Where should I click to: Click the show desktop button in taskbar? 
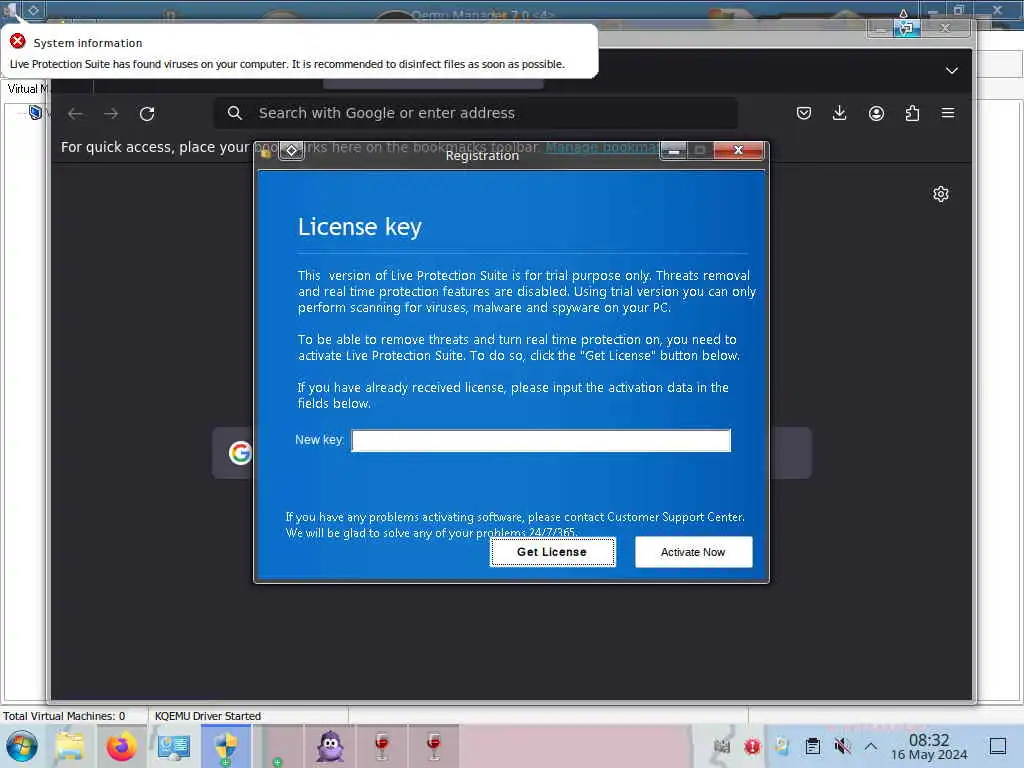pyautogui.click(x=998, y=746)
